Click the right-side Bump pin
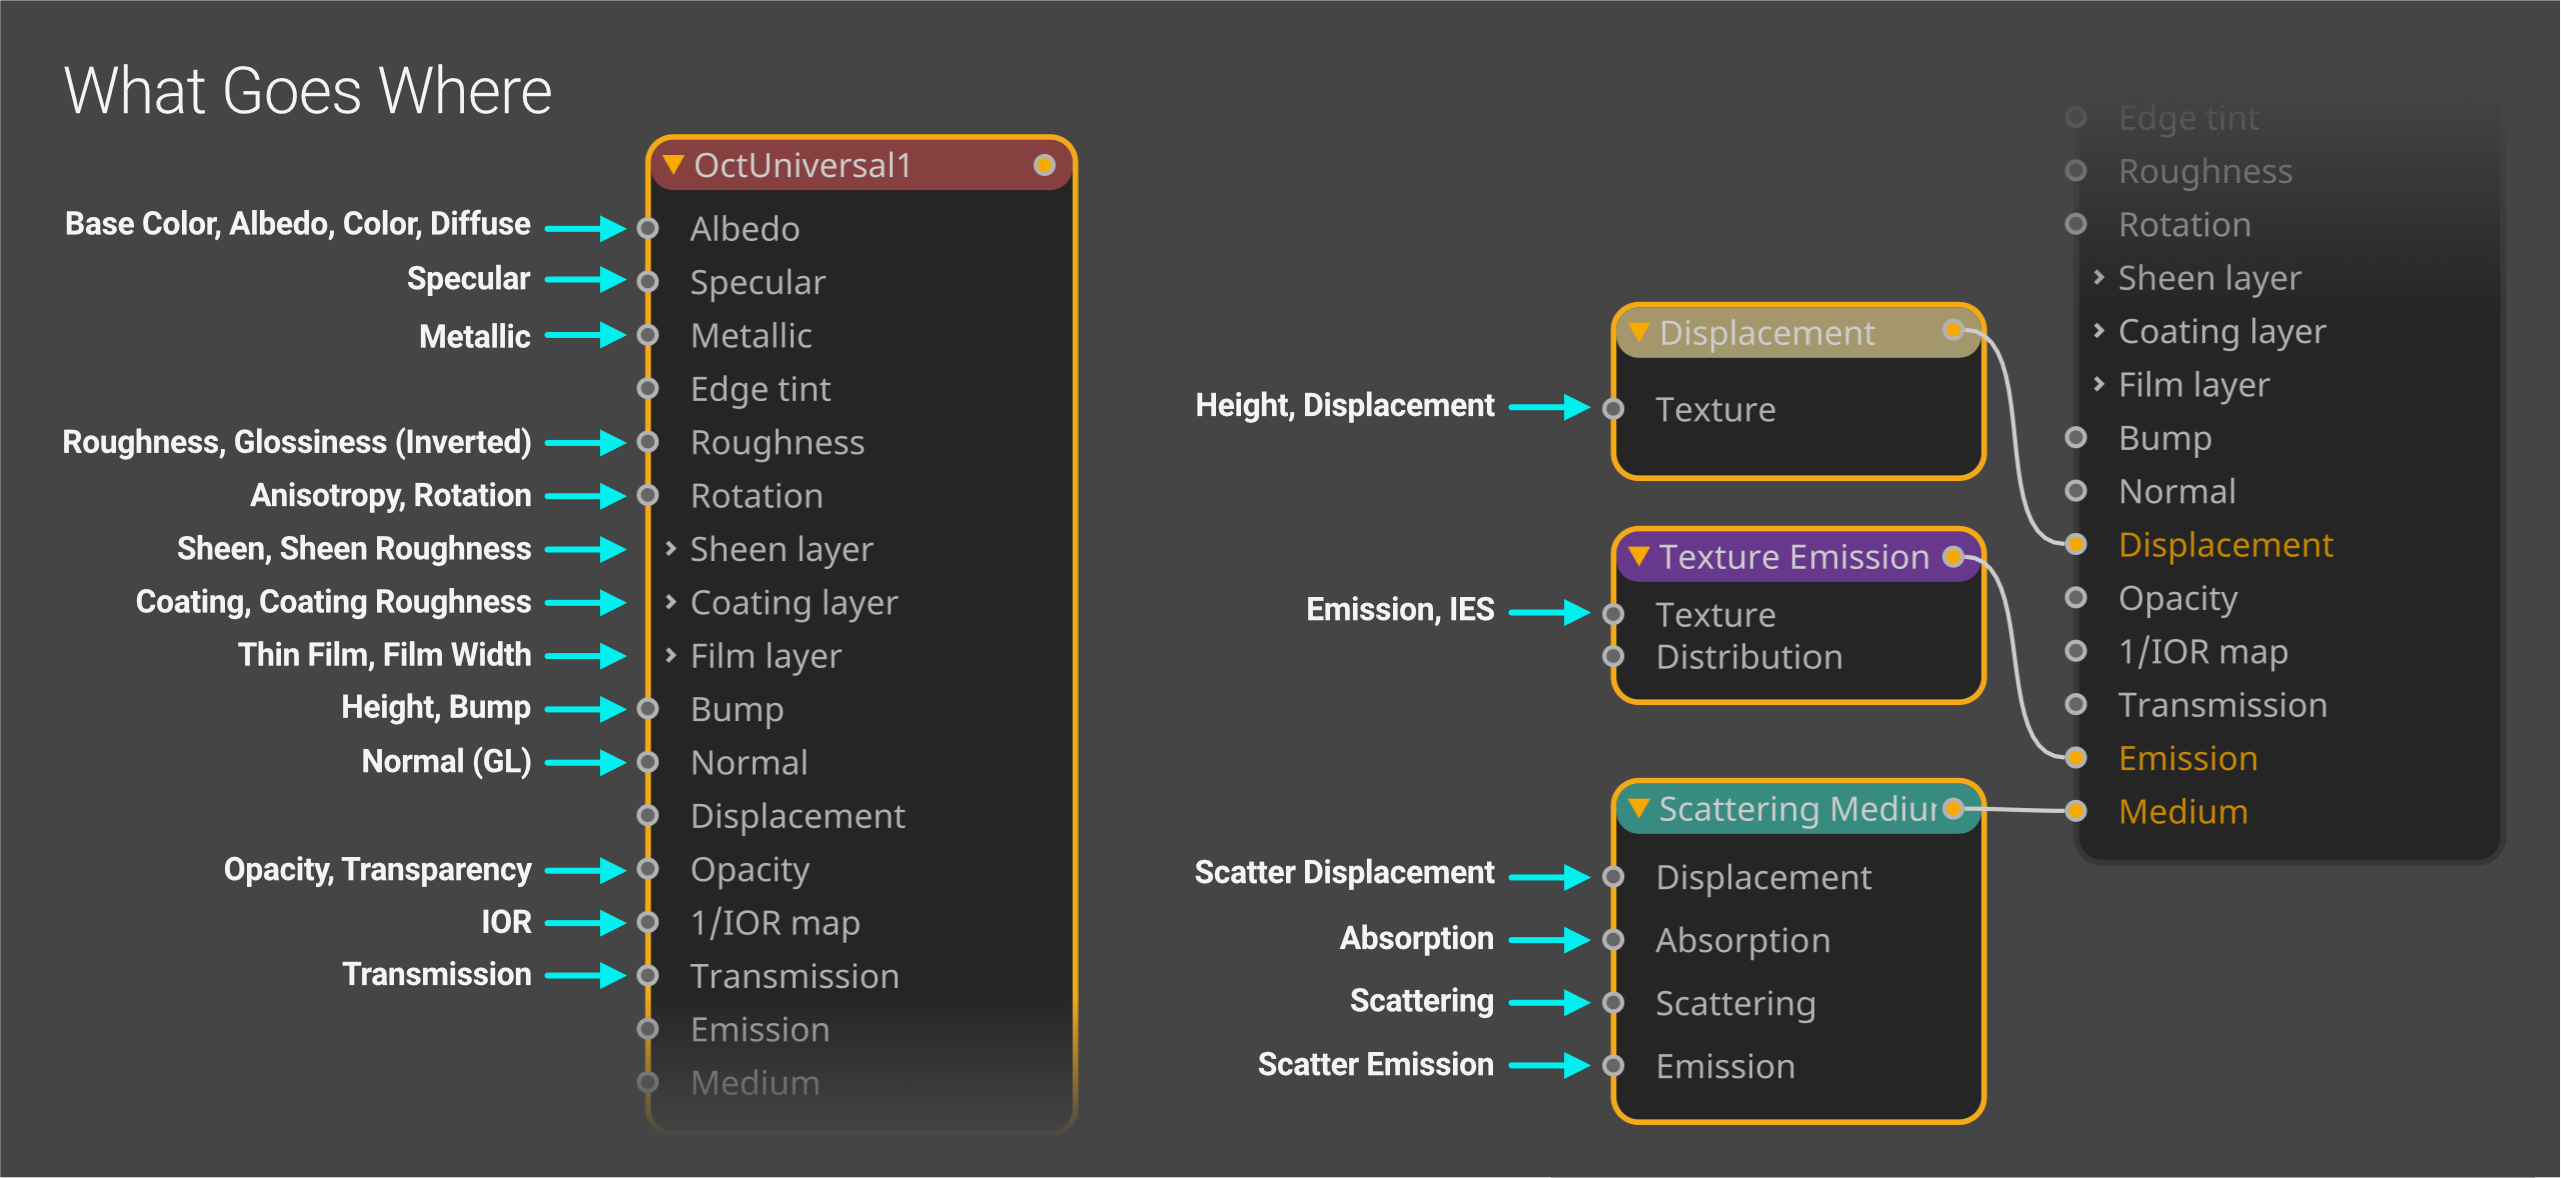Screen dimensions: 2561x1178 (2076, 437)
